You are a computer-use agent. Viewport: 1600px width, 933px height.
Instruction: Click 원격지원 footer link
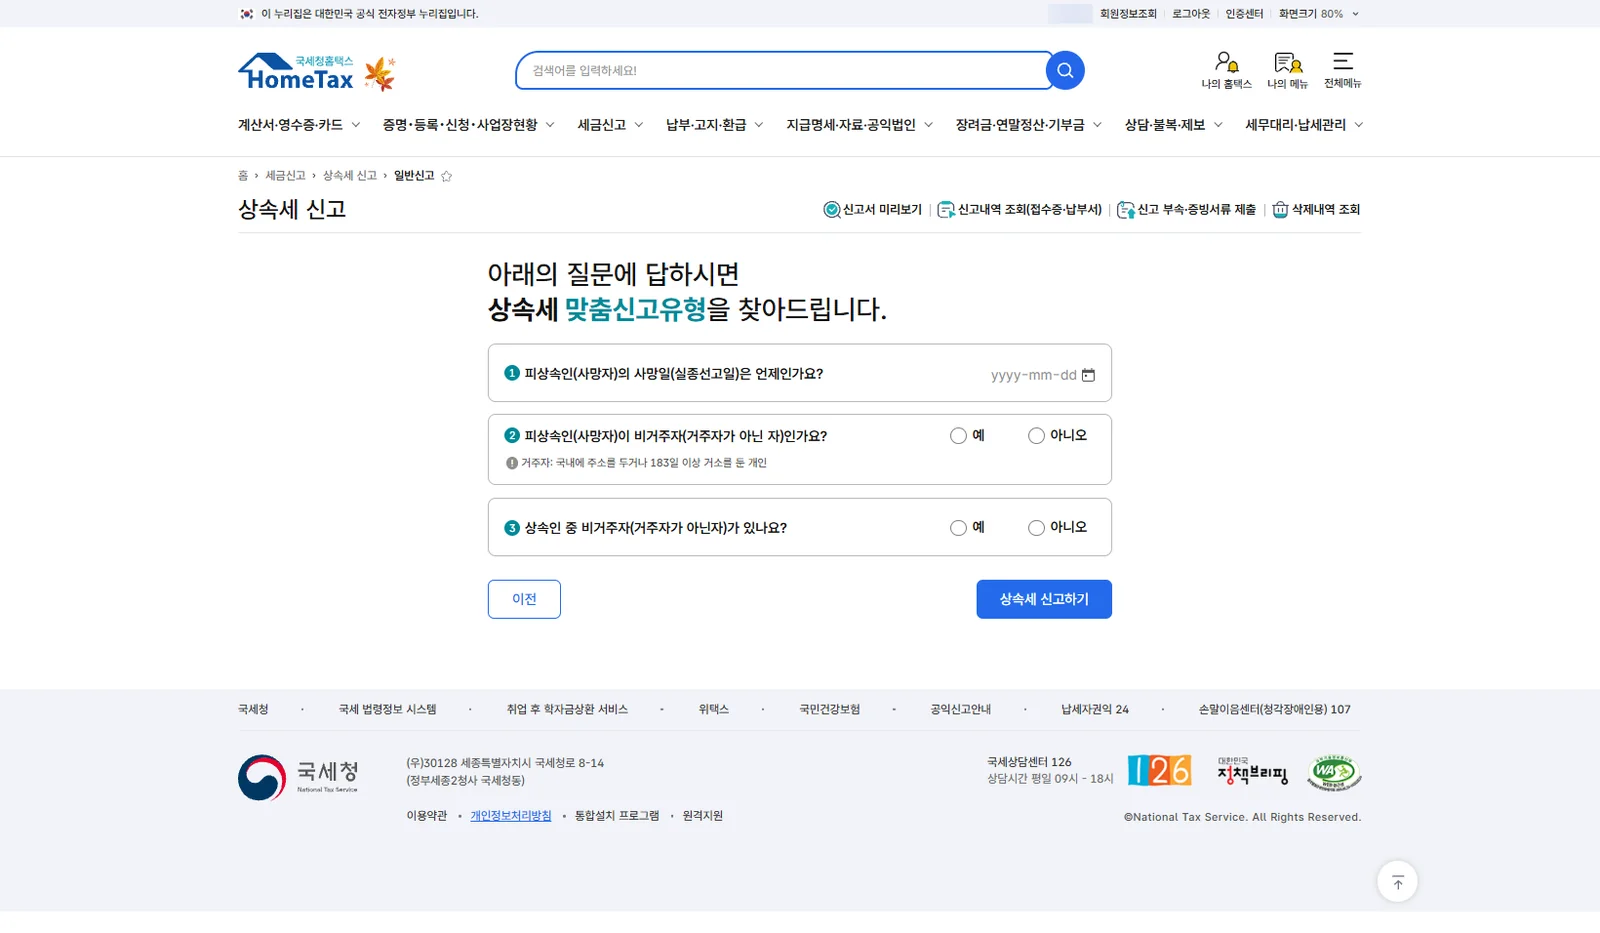703,816
